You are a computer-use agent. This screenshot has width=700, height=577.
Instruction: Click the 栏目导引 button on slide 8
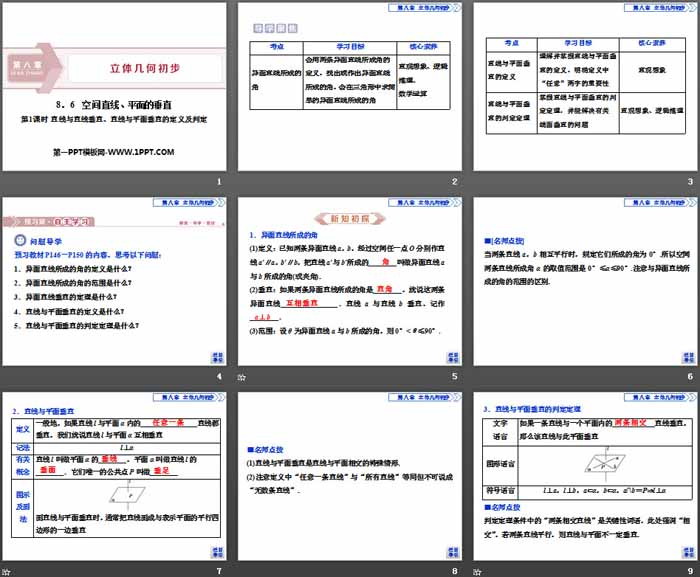pos(452,552)
